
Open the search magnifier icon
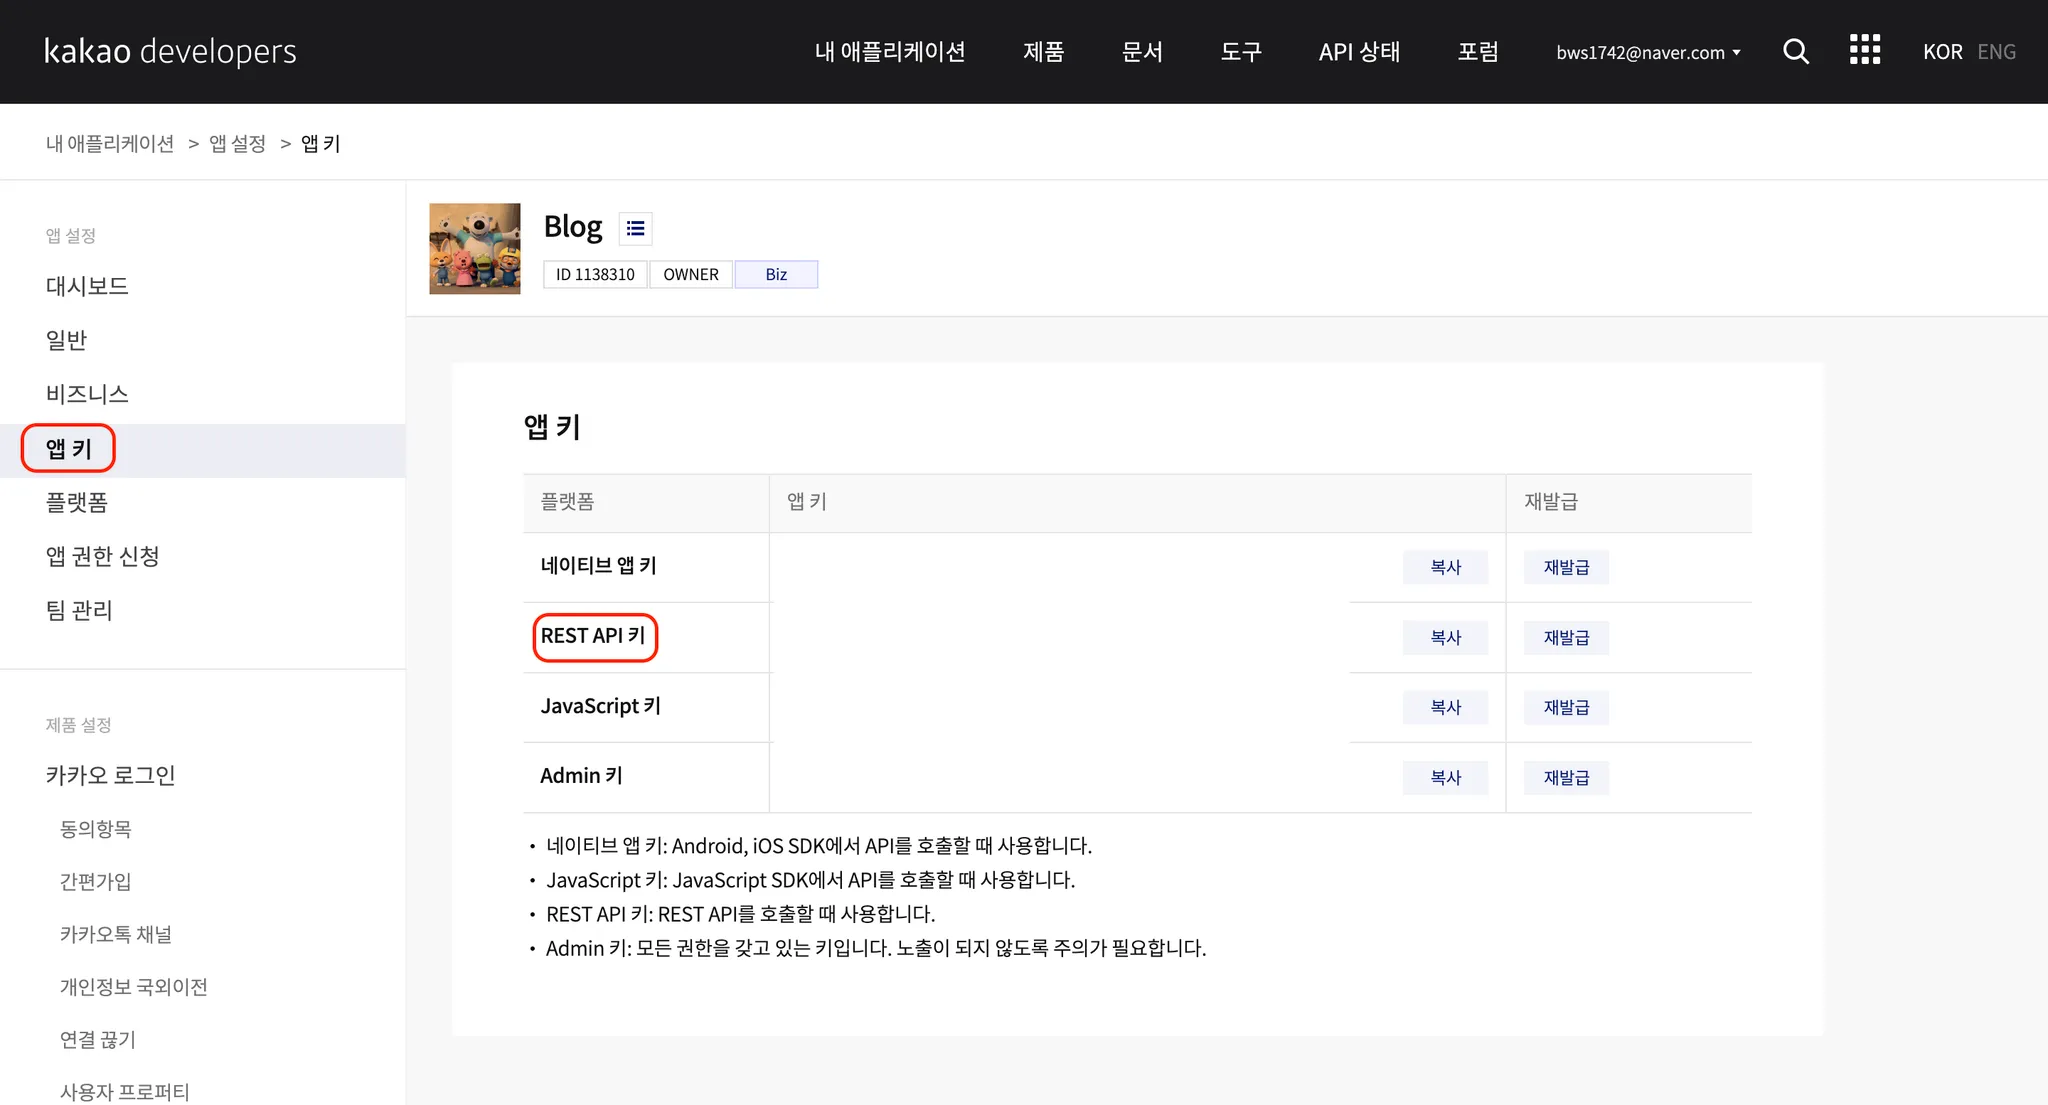click(1795, 51)
